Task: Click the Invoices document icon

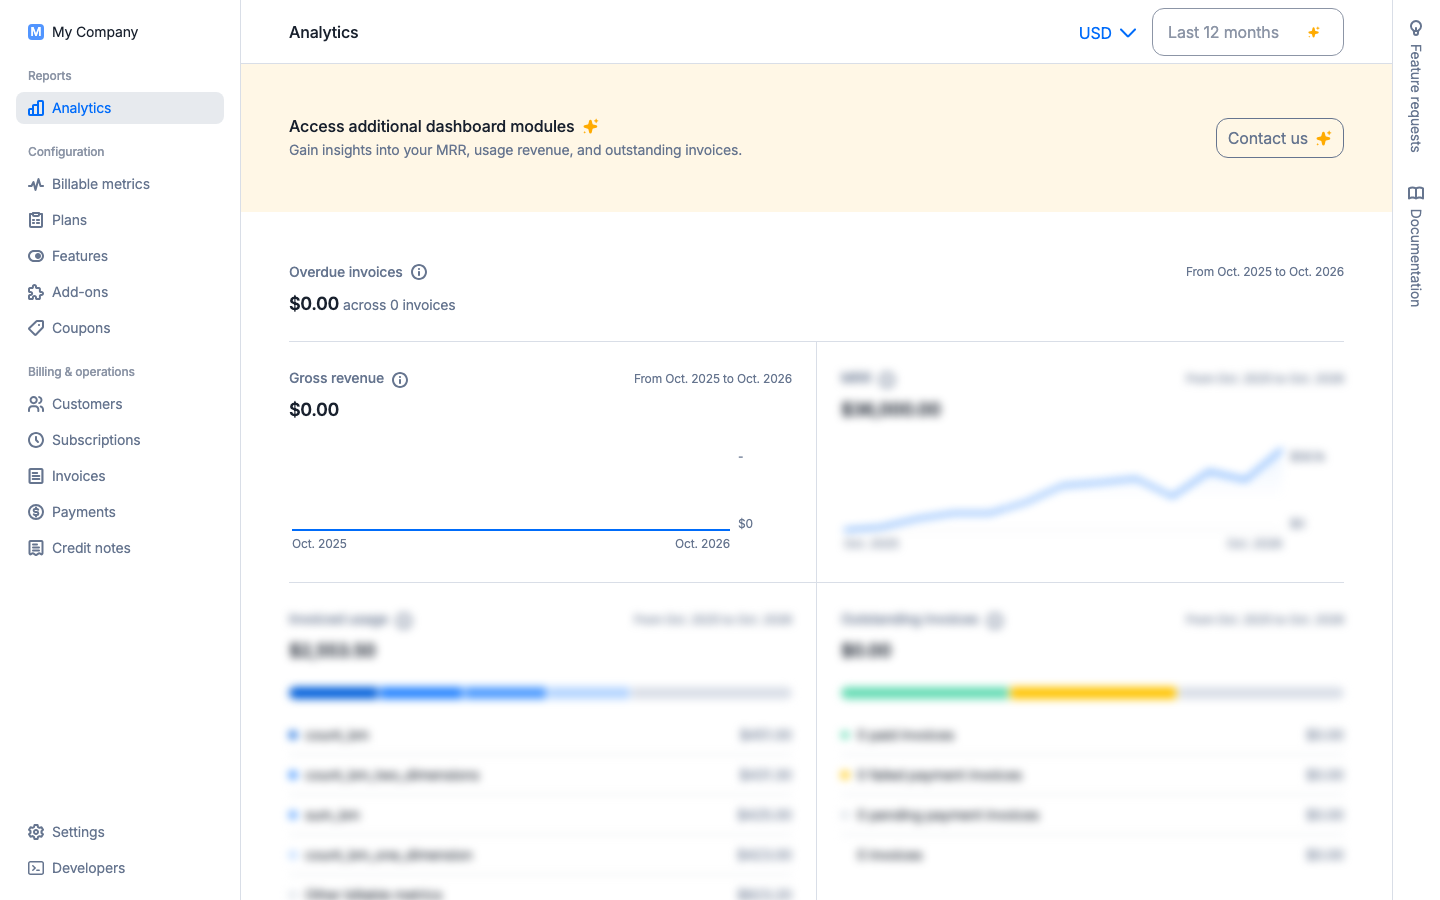Action: [x=36, y=476]
